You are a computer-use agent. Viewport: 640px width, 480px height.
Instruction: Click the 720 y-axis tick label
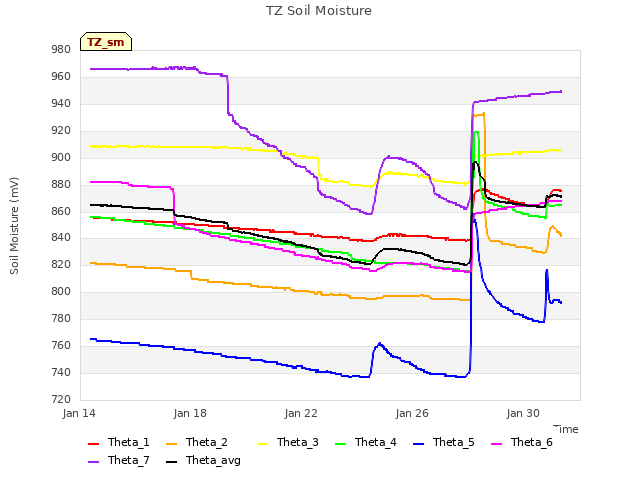[x=61, y=400]
